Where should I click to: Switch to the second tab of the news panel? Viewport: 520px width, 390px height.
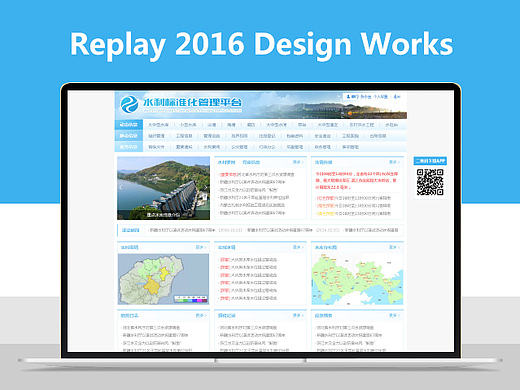tap(251, 162)
